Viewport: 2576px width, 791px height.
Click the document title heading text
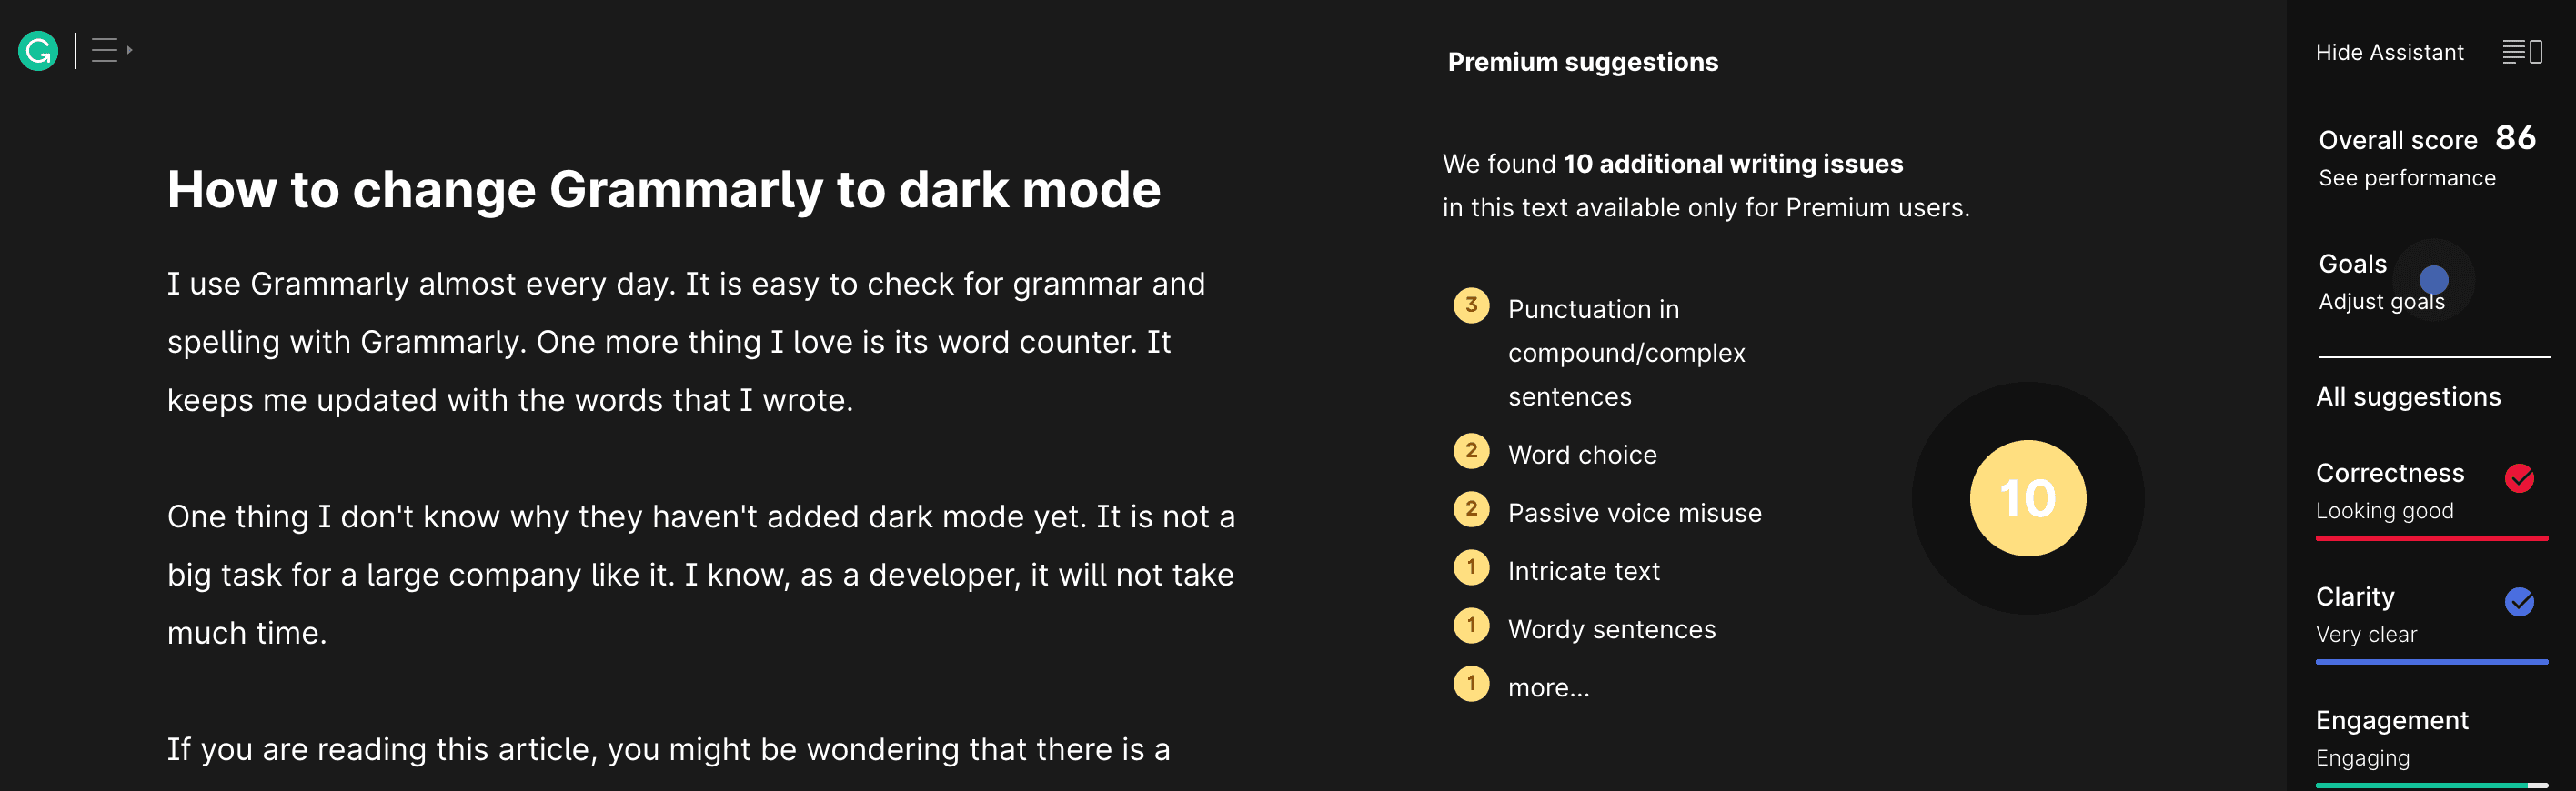[x=664, y=189]
